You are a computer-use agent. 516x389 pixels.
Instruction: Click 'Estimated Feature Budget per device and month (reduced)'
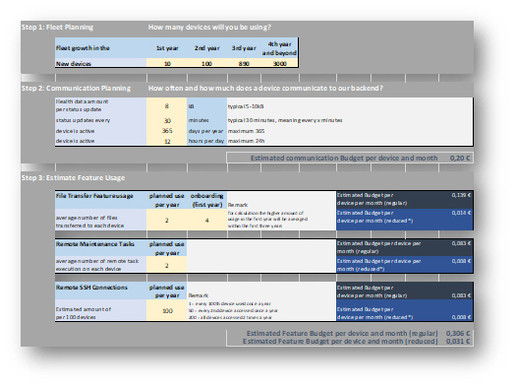(340, 341)
